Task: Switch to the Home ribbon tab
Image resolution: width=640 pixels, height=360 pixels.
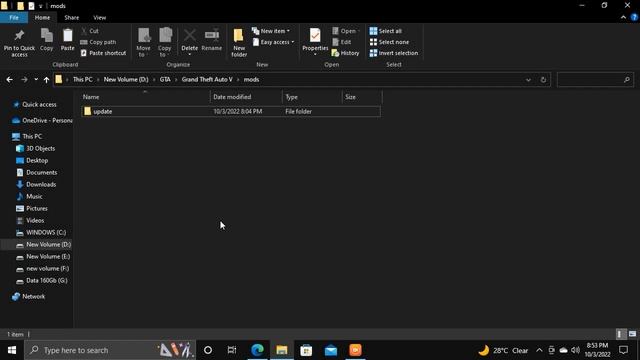Action: [x=42, y=18]
